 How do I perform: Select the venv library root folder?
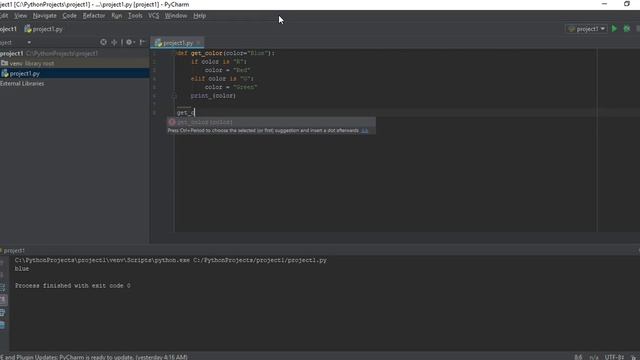click(x=74, y=63)
